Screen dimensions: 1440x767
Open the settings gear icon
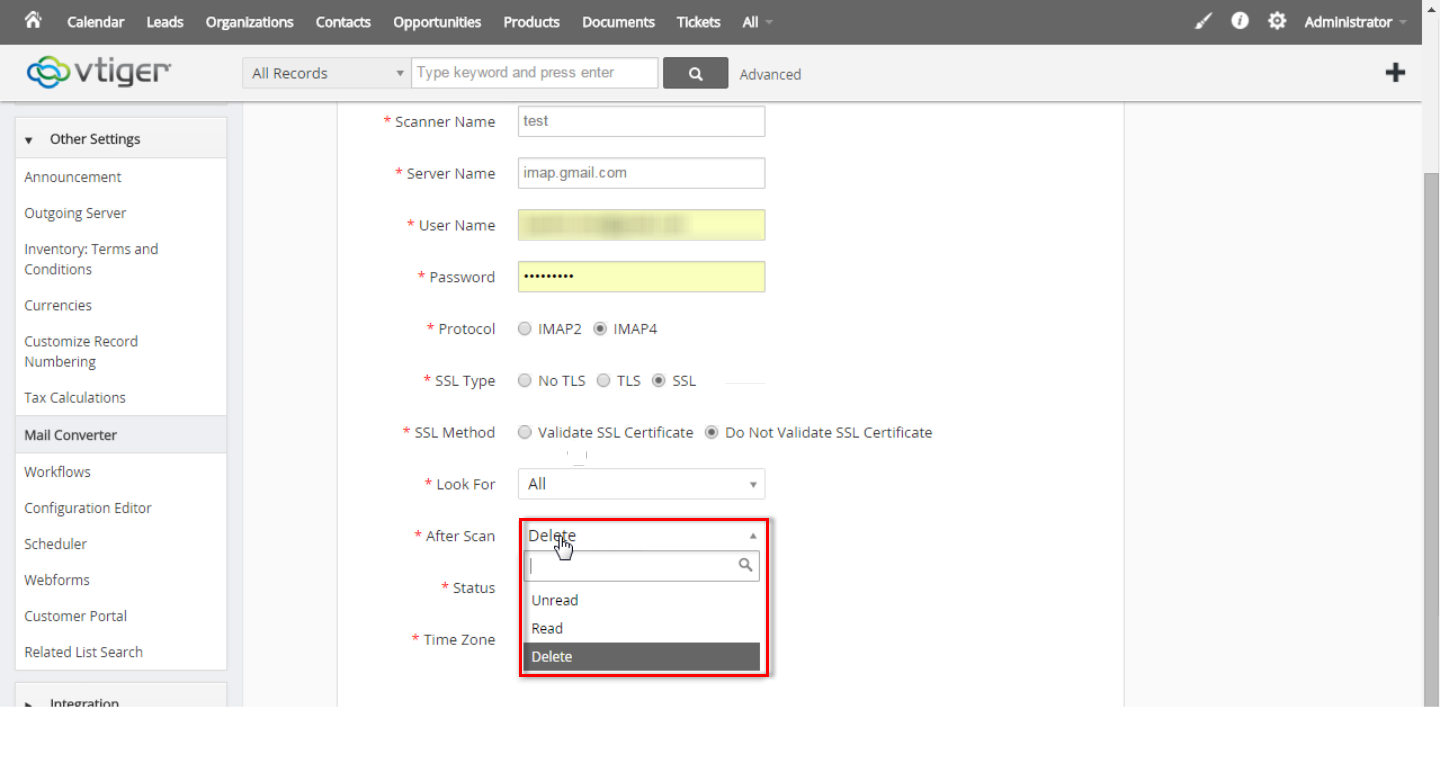[x=1277, y=21]
